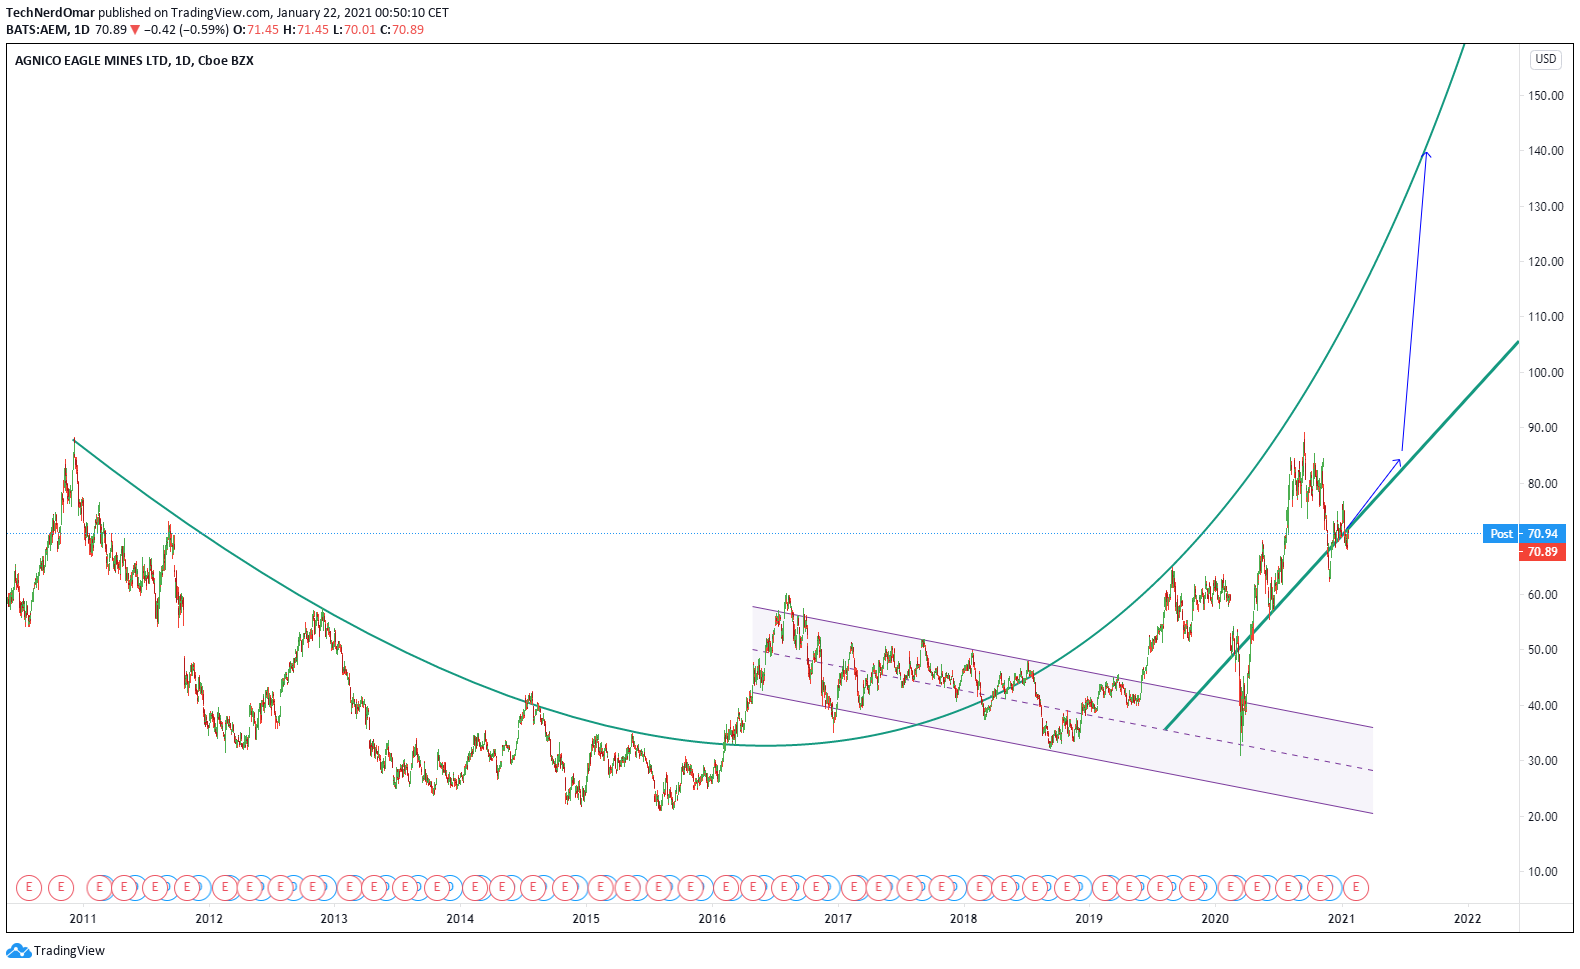Select the low value L:70.01
The image size is (1580, 969).
pyautogui.click(x=354, y=30)
